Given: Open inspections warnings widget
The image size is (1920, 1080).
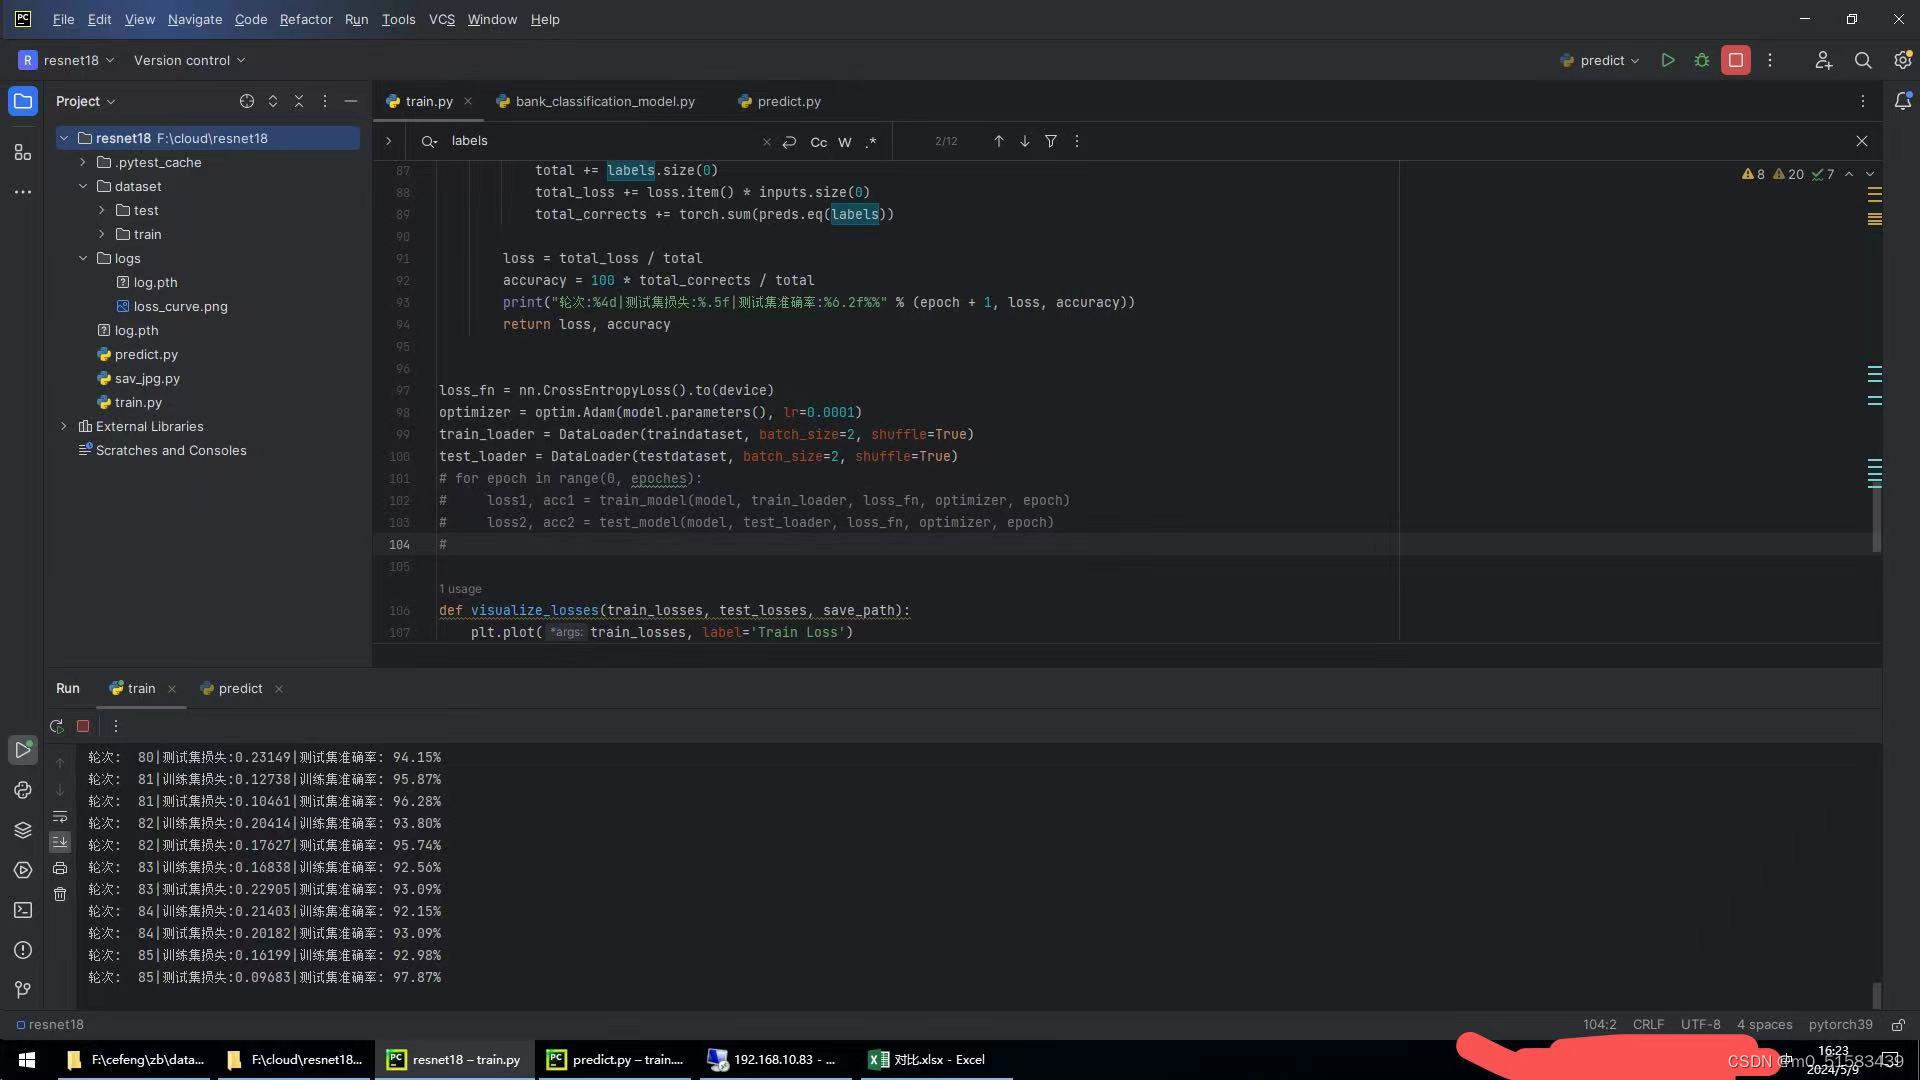Looking at the screenshot, I should [x=1788, y=174].
